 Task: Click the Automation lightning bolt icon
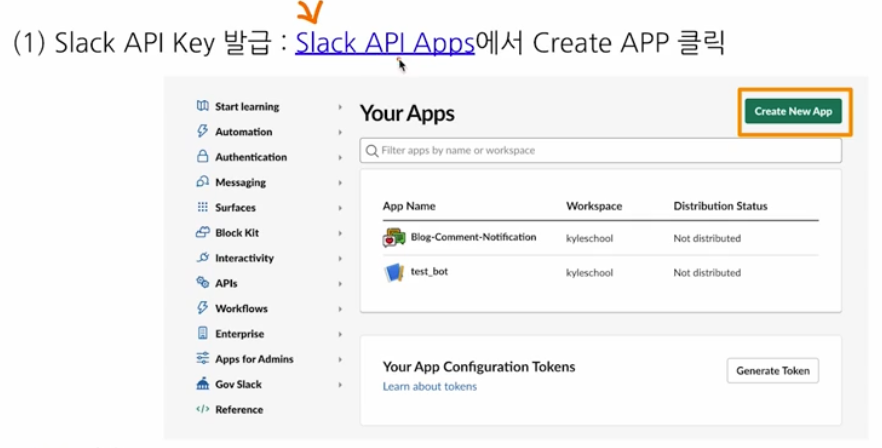[x=202, y=131]
